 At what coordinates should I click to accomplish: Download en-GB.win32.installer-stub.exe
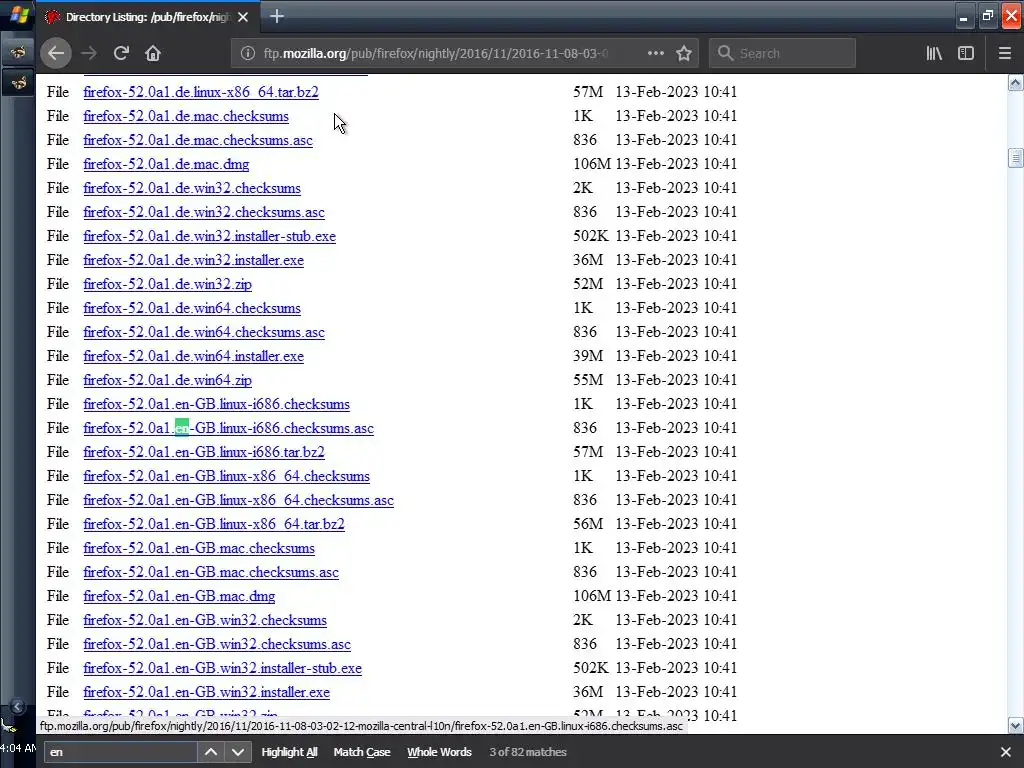pos(223,668)
